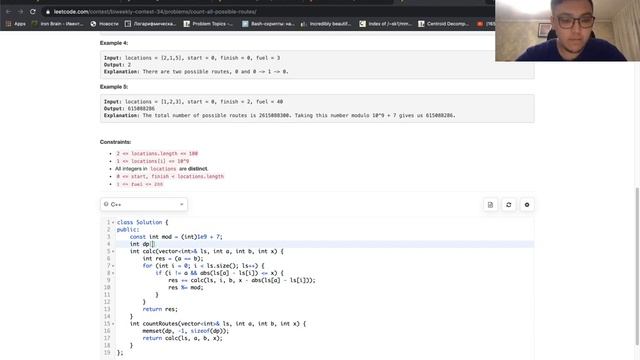Screen dimensions: 640x360
Task: Open the Новости bookmark
Action: click(104, 24)
